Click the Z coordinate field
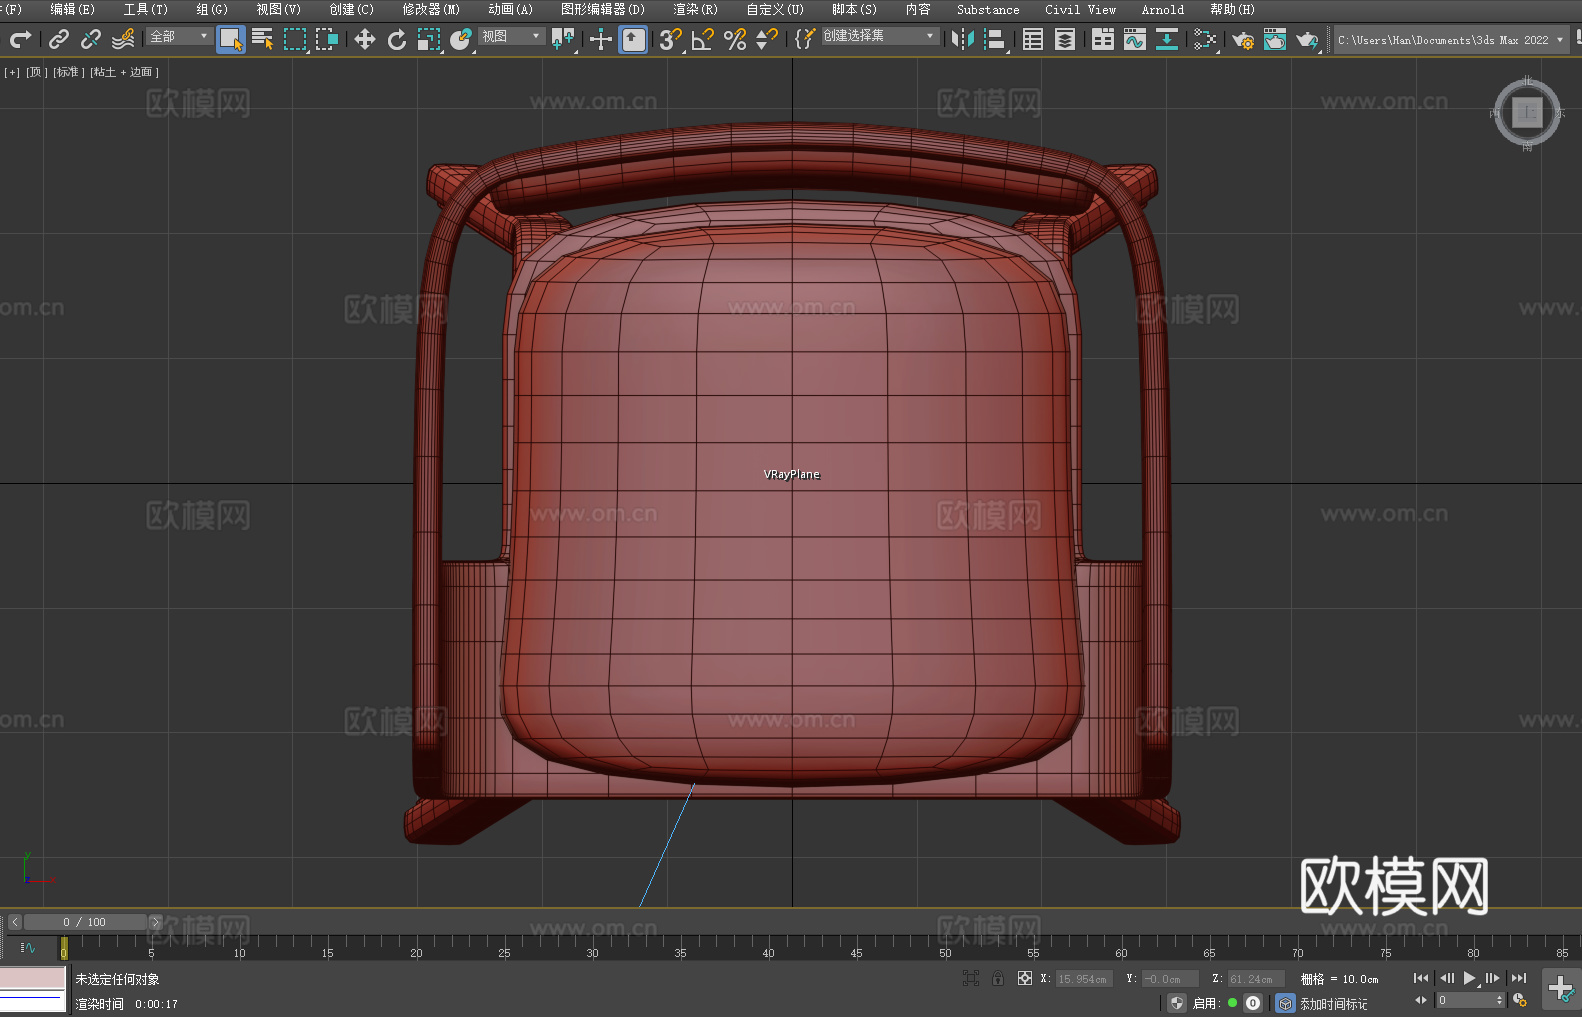Screen dimensions: 1582x1017 1255,979
